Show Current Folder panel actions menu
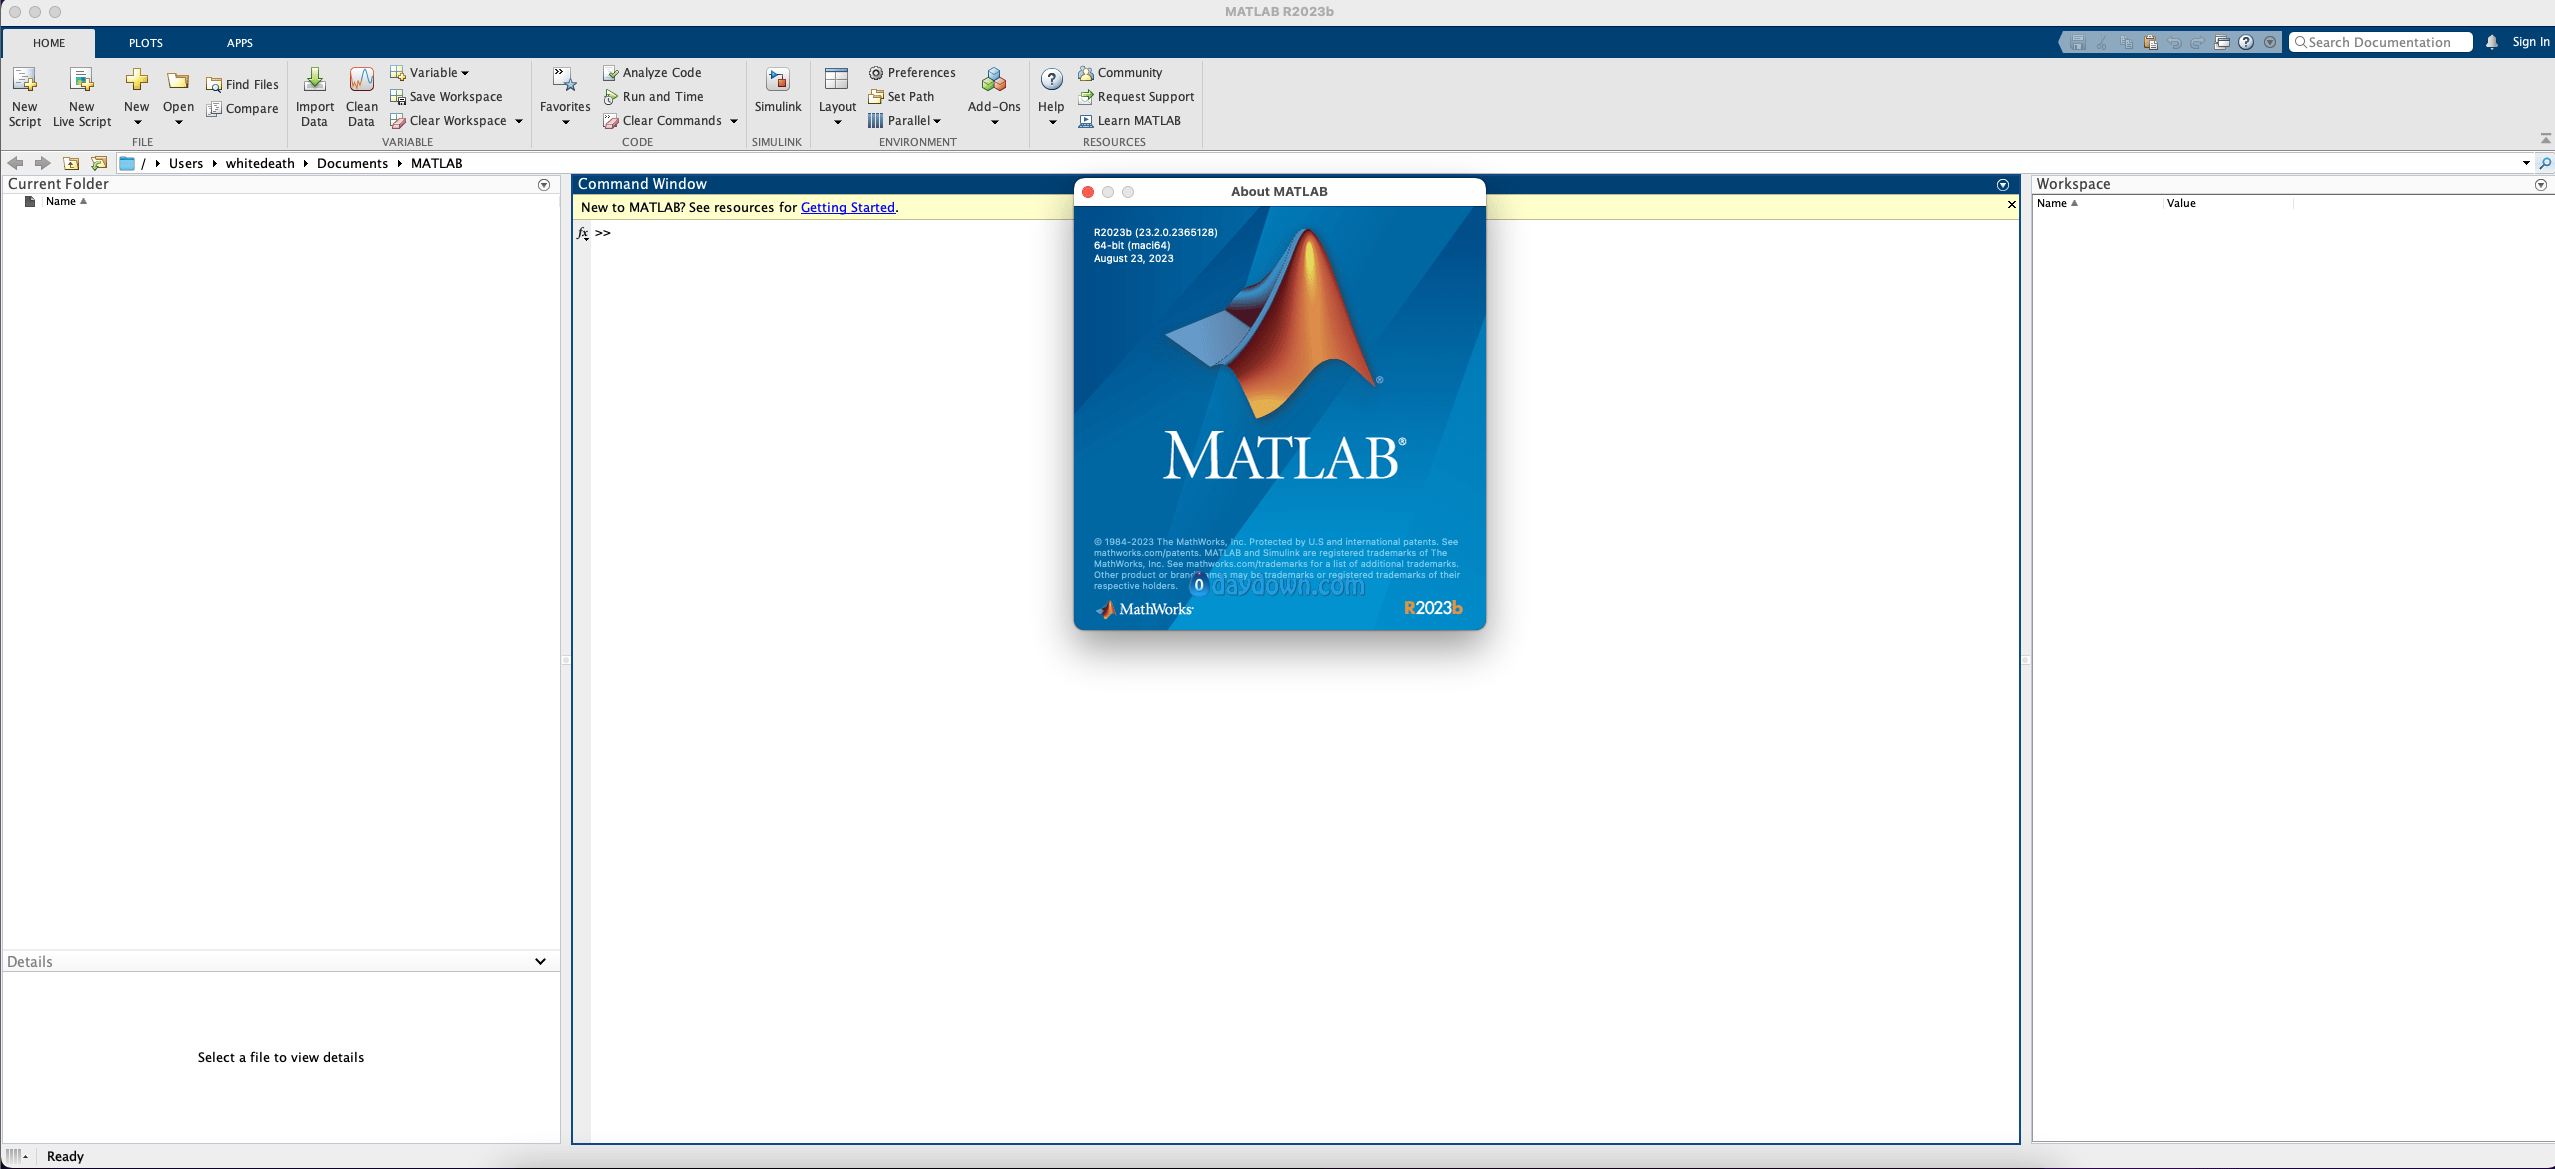Screen dimensions: 2555x1169 click(x=544, y=185)
